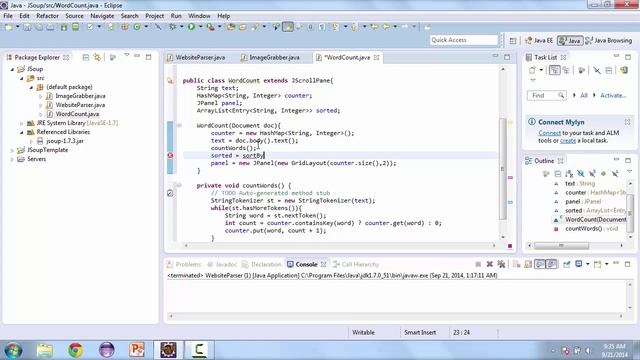Screen dimensions: 640x360
Task: Open the New Task dropdown arrow in Task List
Action: 541,70
